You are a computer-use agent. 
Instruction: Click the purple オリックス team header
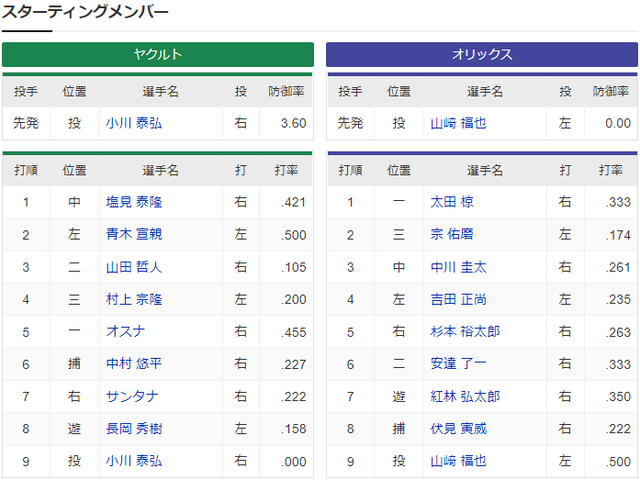(482, 54)
